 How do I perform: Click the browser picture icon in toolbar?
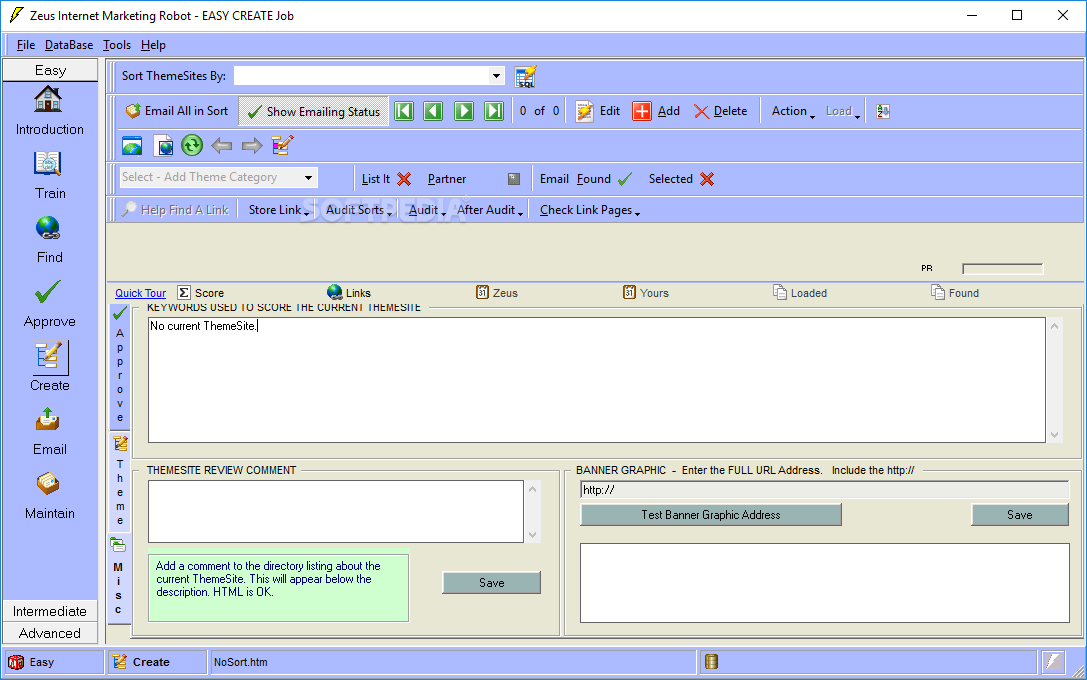pos(132,146)
